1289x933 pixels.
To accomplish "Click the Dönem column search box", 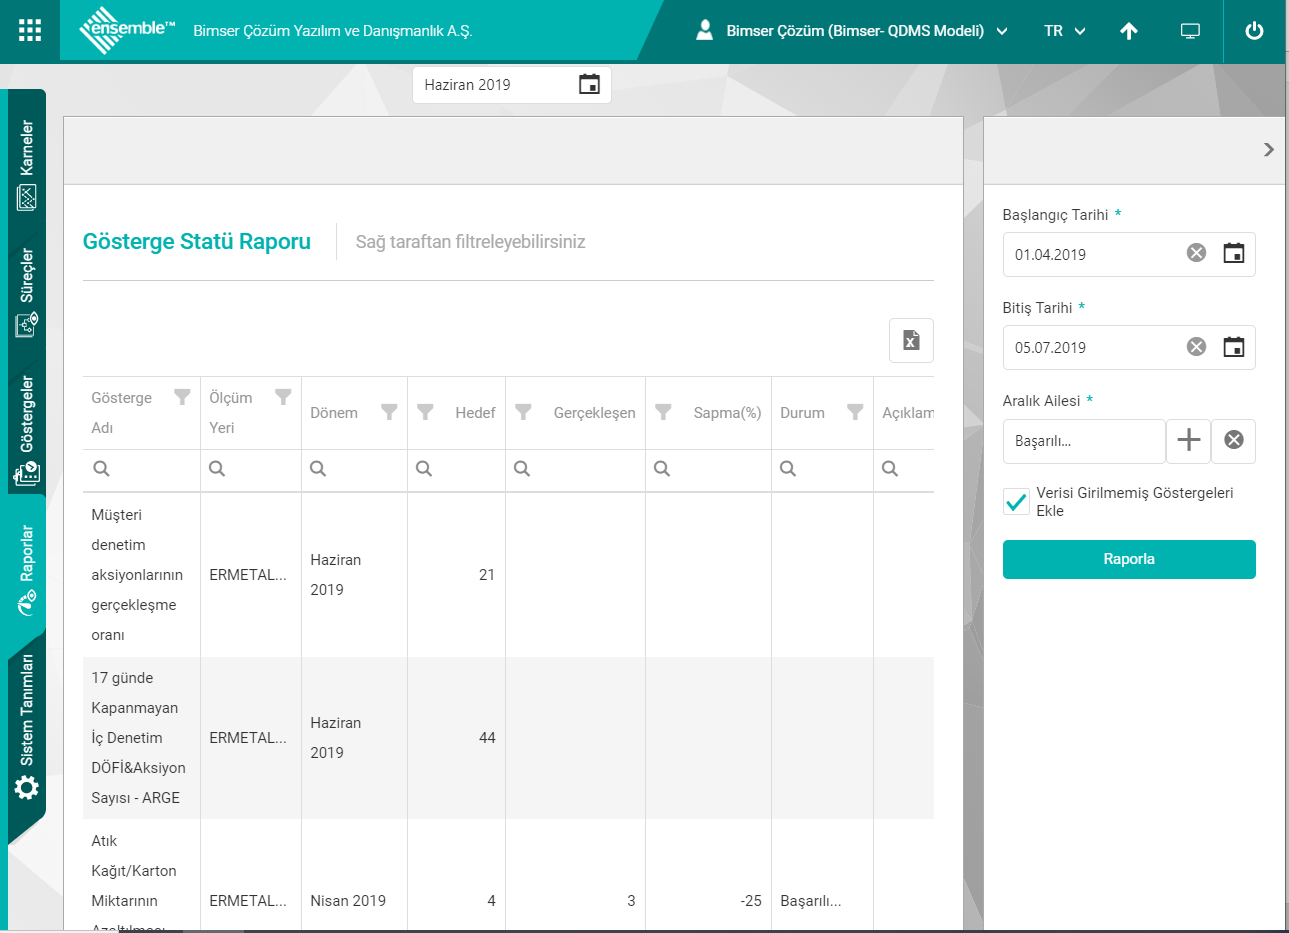I will click(x=354, y=469).
